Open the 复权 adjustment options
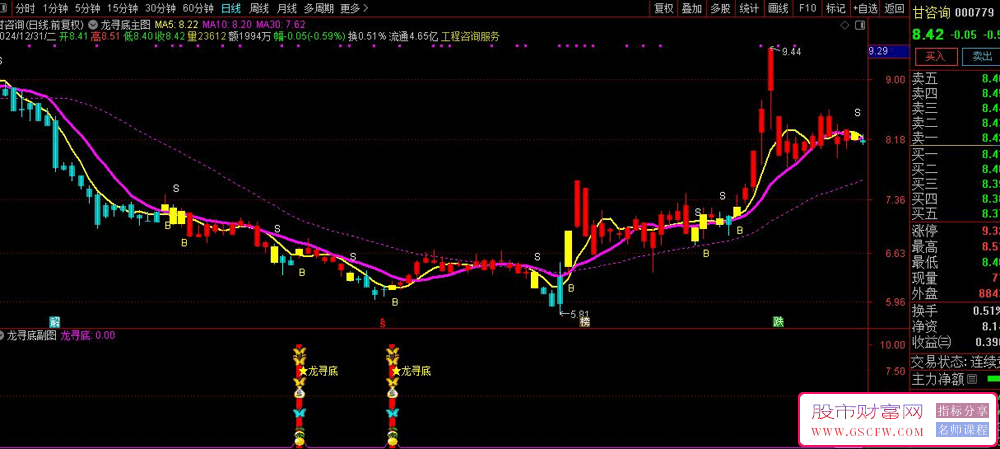Screen dimensions: 1000x449 click(664, 8)
